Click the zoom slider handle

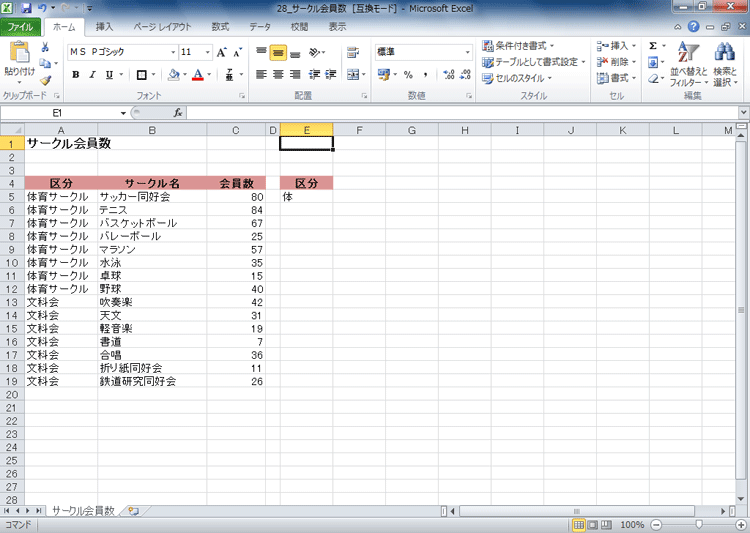pos(699,525)
